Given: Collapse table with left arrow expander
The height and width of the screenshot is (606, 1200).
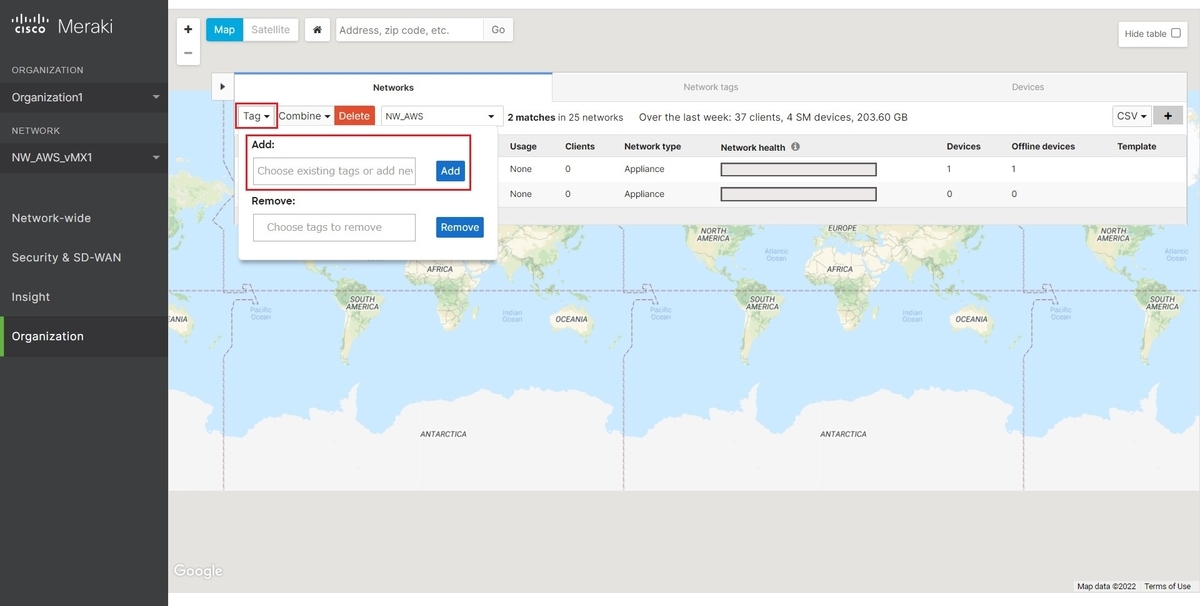Looking at the screenshot, I should pos(224,87).
